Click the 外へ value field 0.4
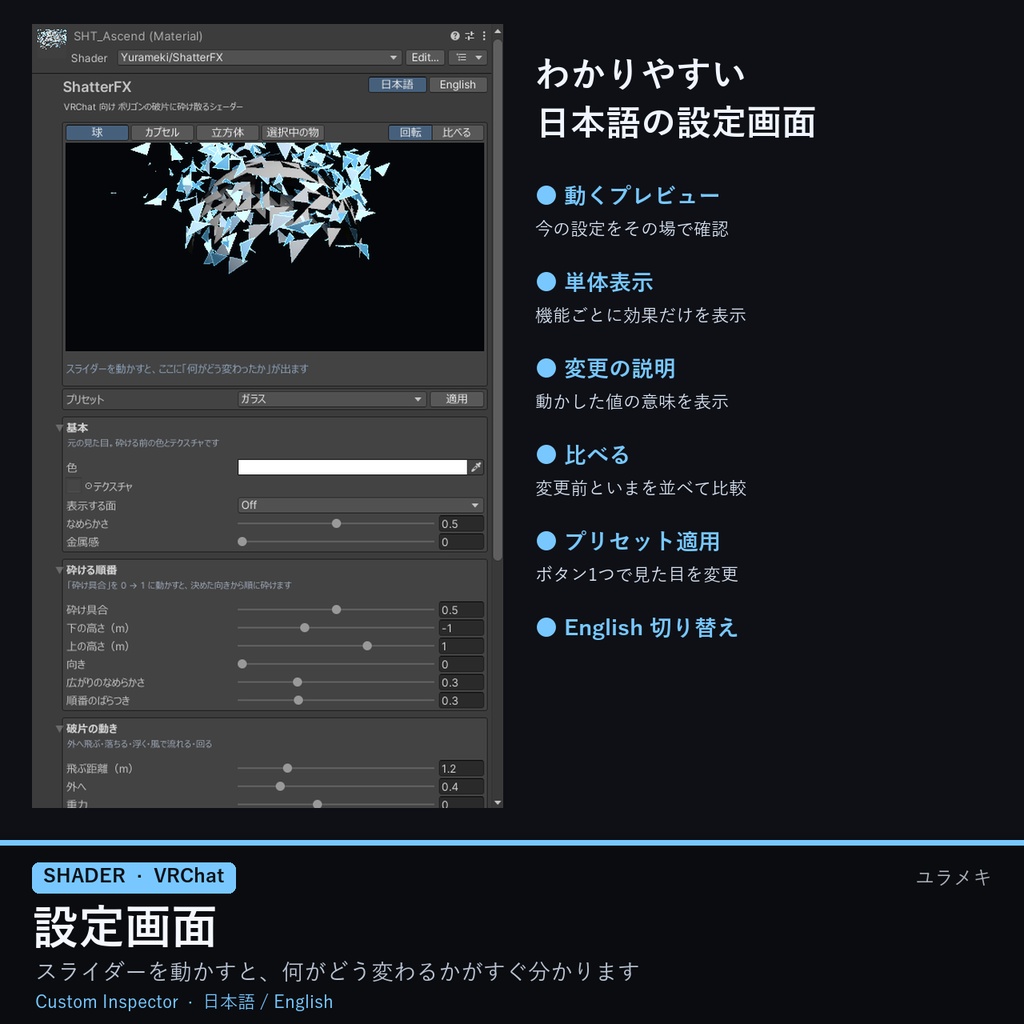 click(x=461, y=787)
